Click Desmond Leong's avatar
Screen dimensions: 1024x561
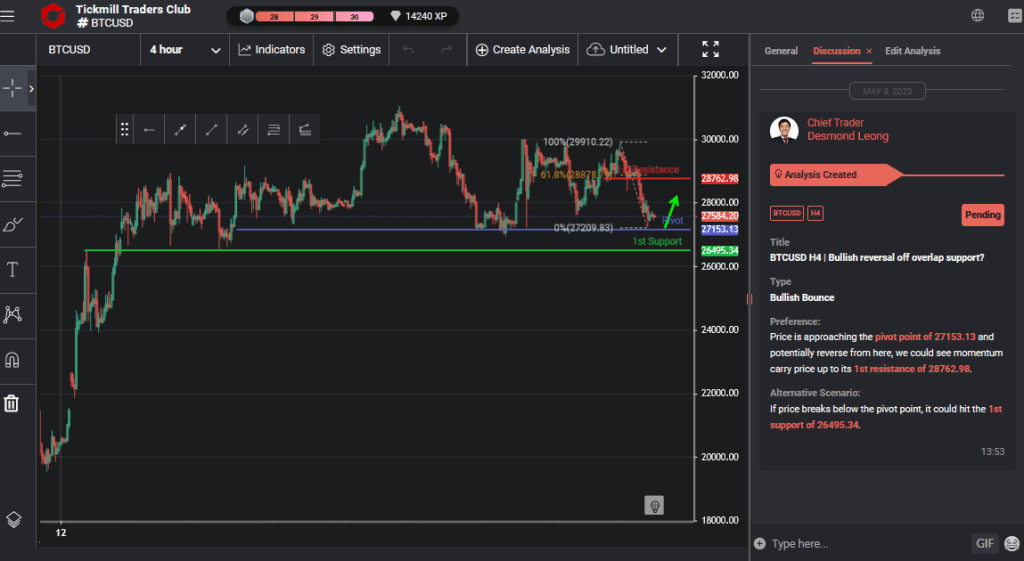[x=784, y=130]
